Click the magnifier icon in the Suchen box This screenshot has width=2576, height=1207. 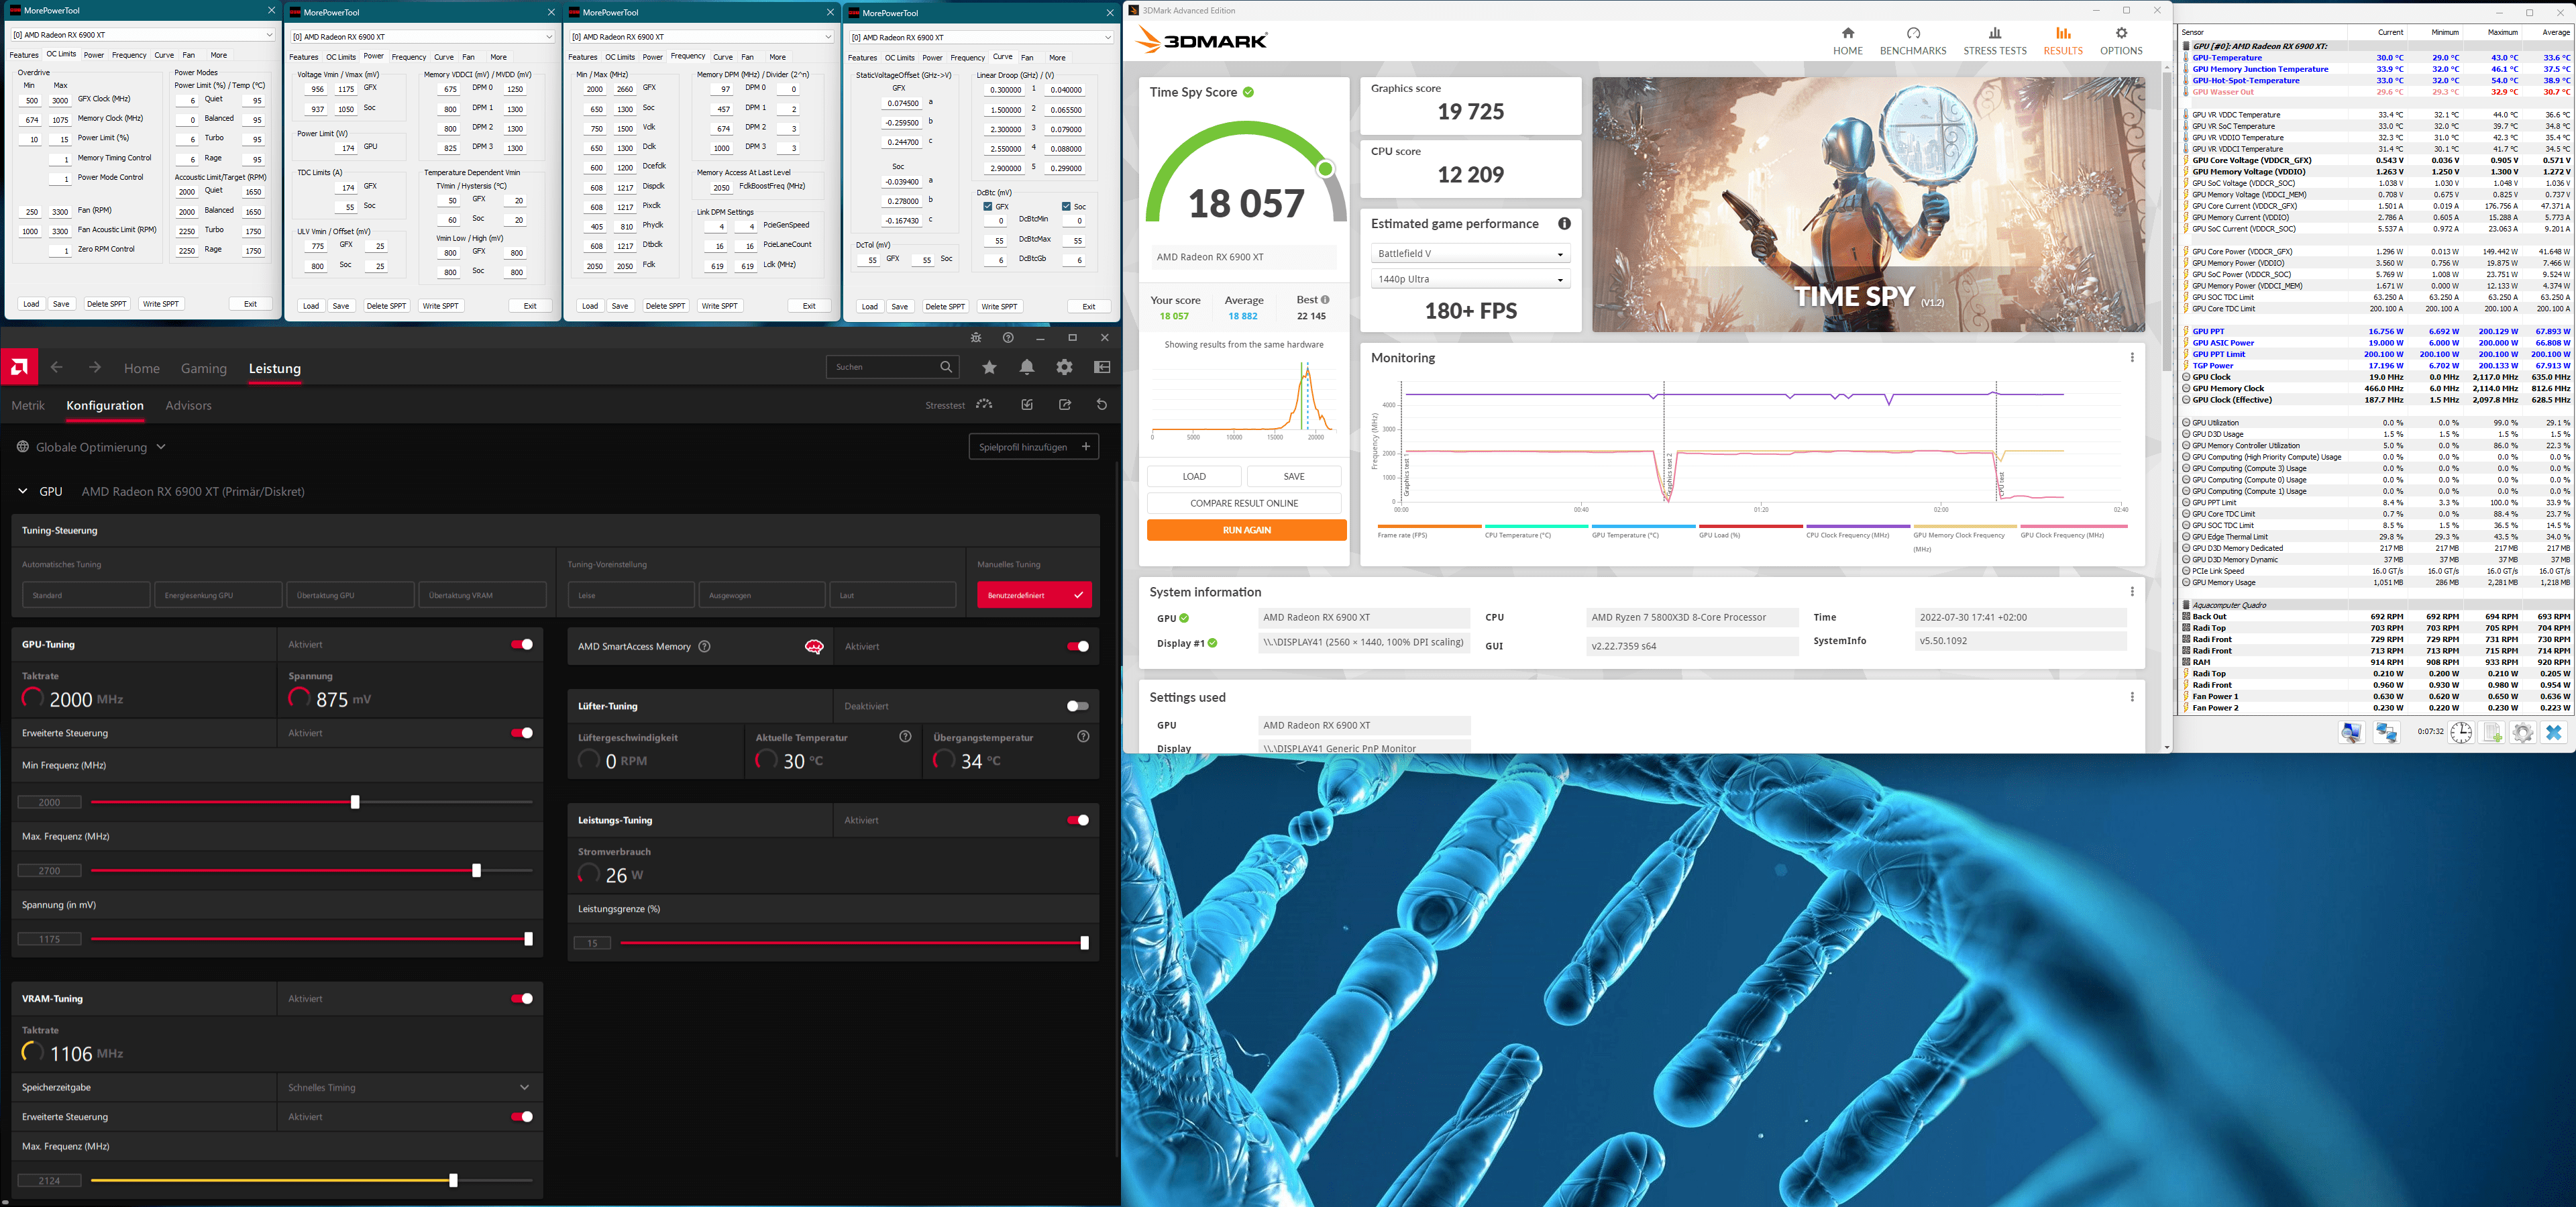(946, 367)
